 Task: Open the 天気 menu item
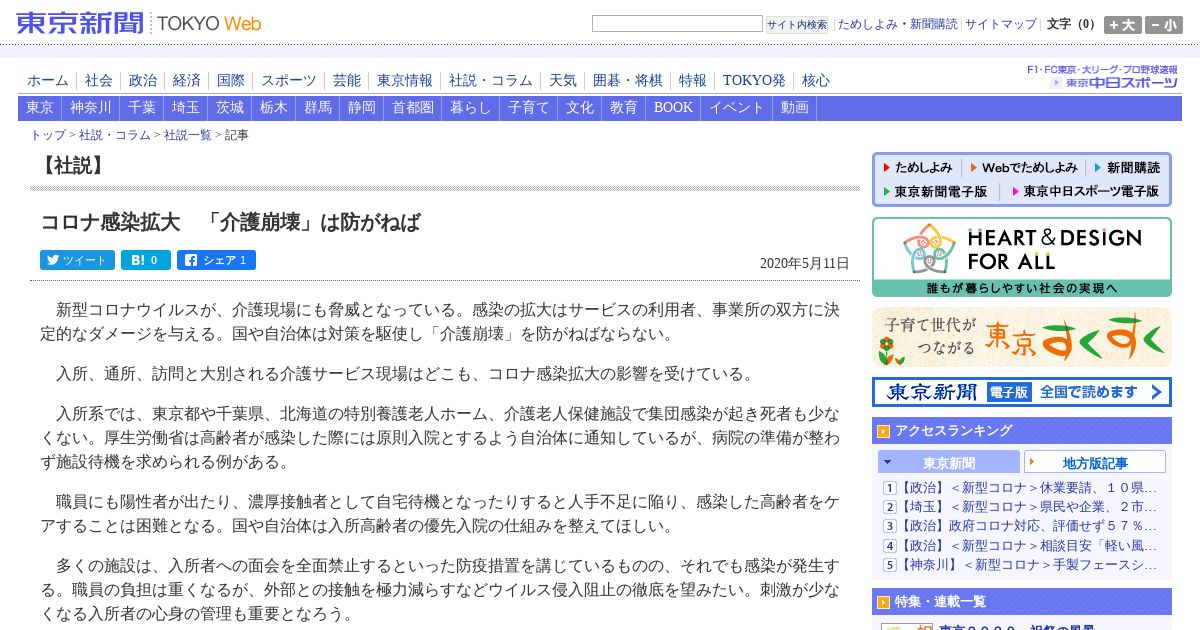click(563, 80)
